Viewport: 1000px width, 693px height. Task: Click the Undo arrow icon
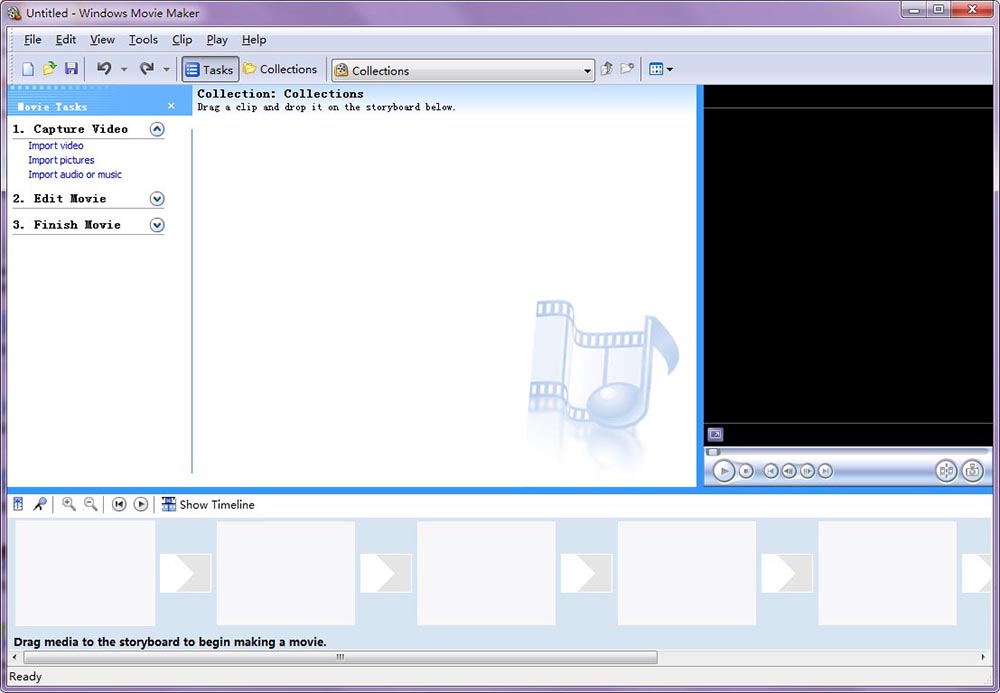(x=104, y=68)
